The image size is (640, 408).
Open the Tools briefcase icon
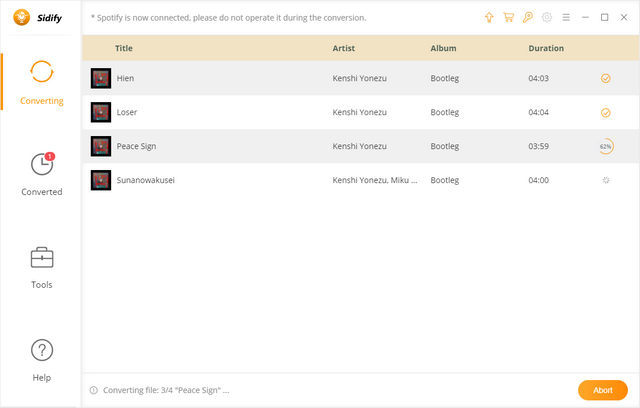(x=42, y=257)
